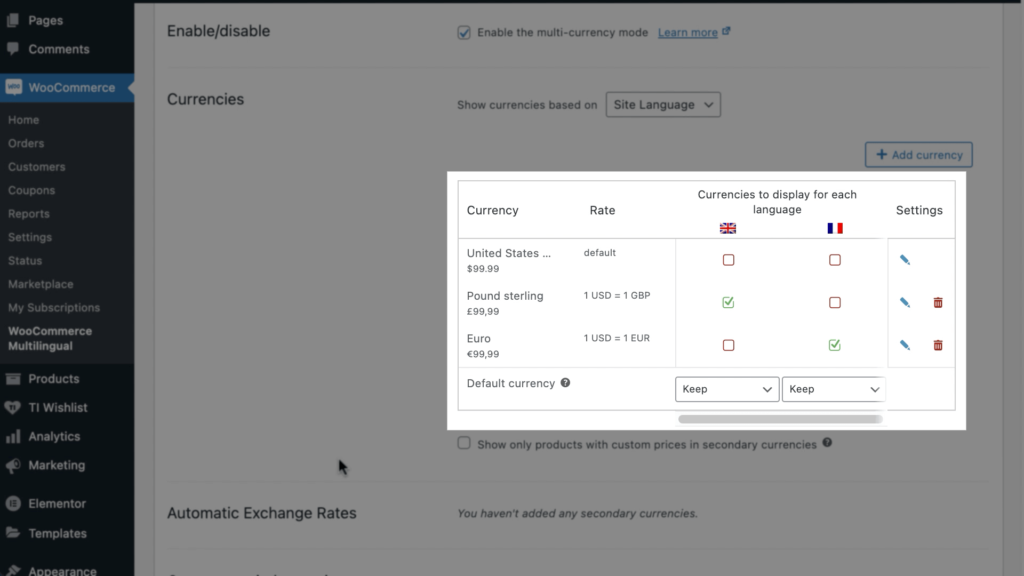This screenshot has width=1024, height=576.
Task: Toggle Enable the multi-currency mode checkbox
Action: (464, 33)
